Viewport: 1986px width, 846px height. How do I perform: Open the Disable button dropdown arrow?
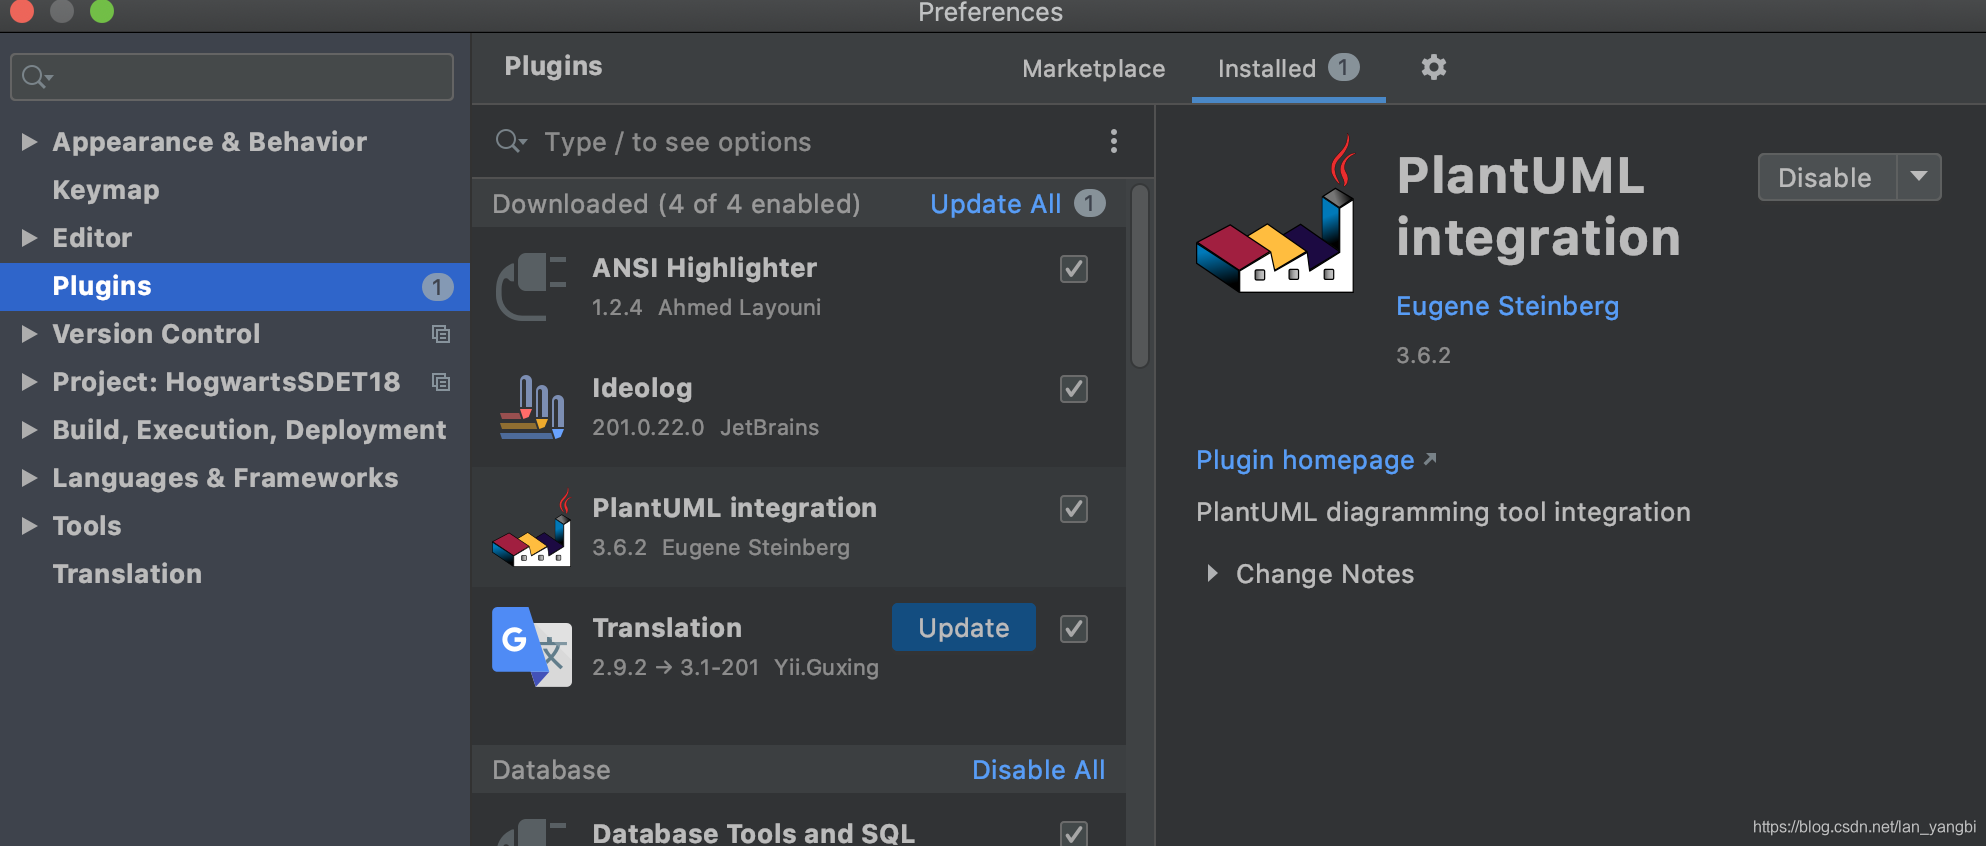[x=1919, y=177]
